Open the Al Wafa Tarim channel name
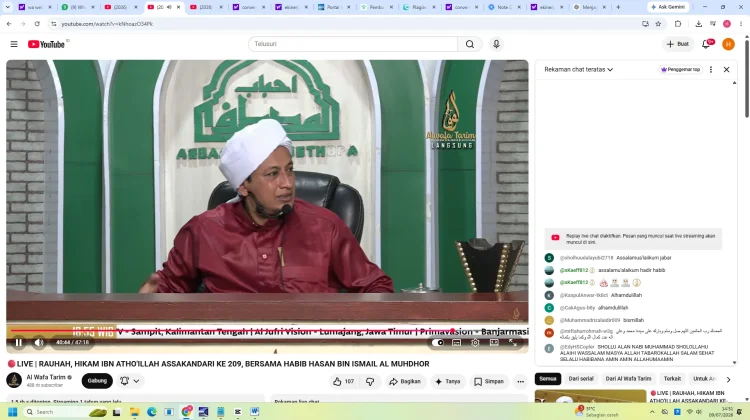This screenshot has height=420, width=750. (46, 377)
